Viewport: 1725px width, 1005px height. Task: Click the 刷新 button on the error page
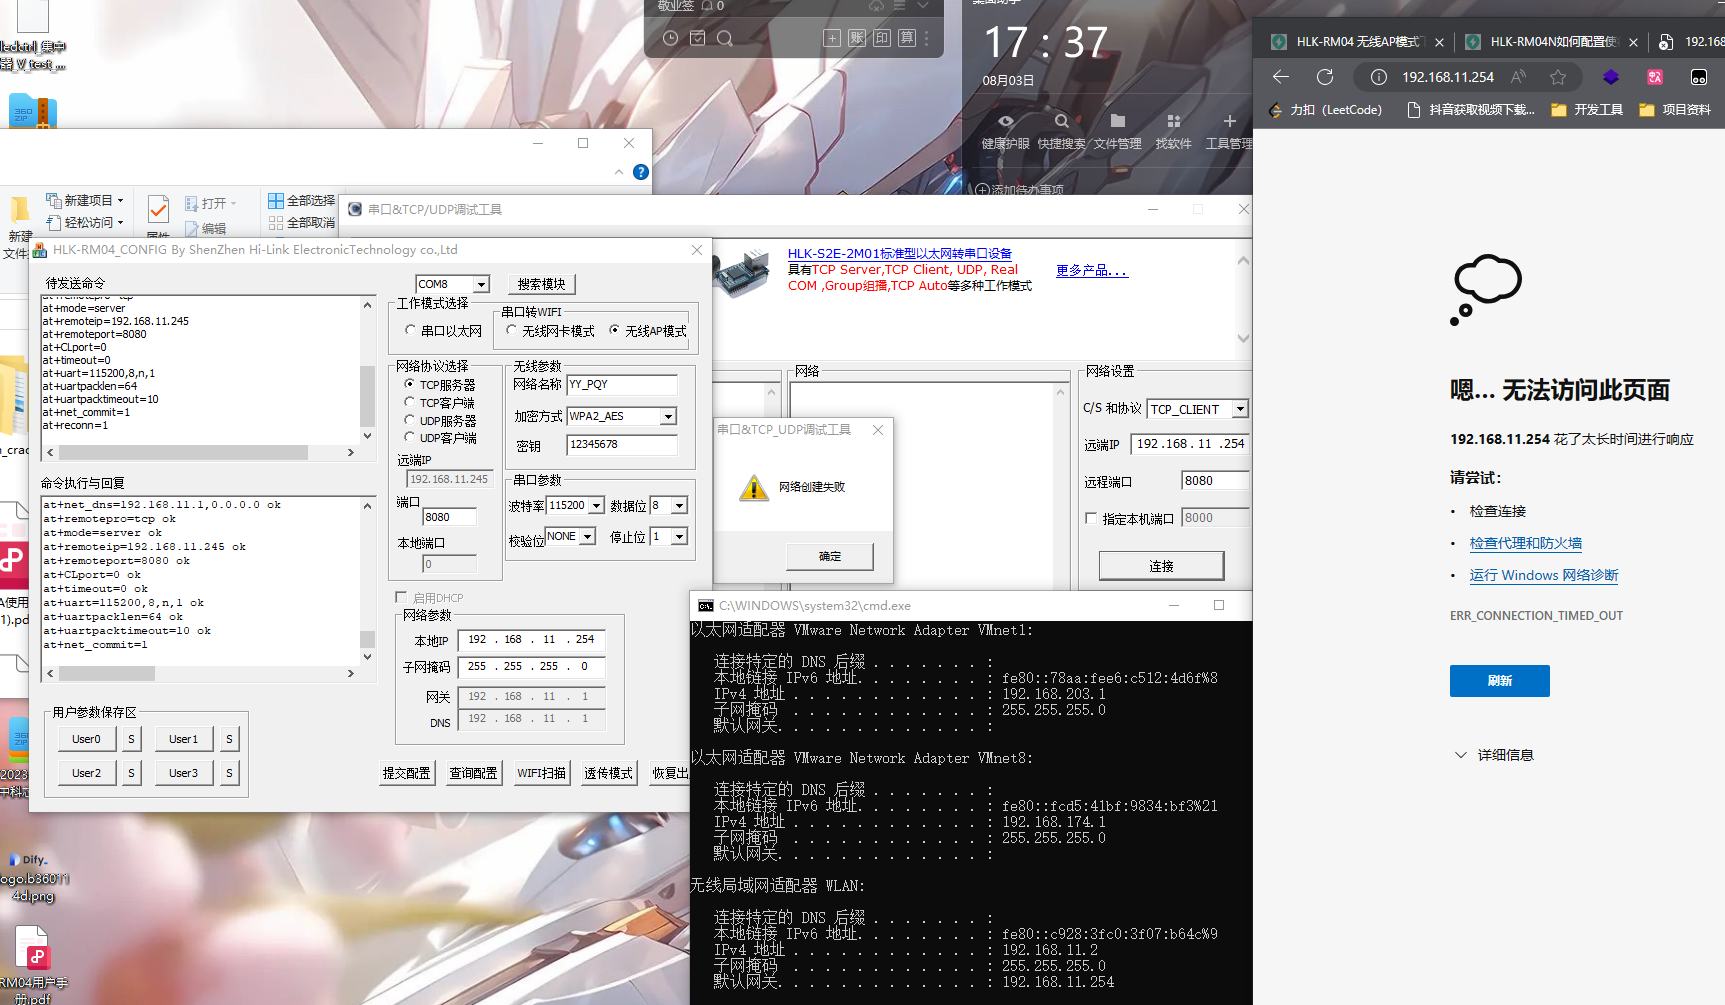[1500, 681]
